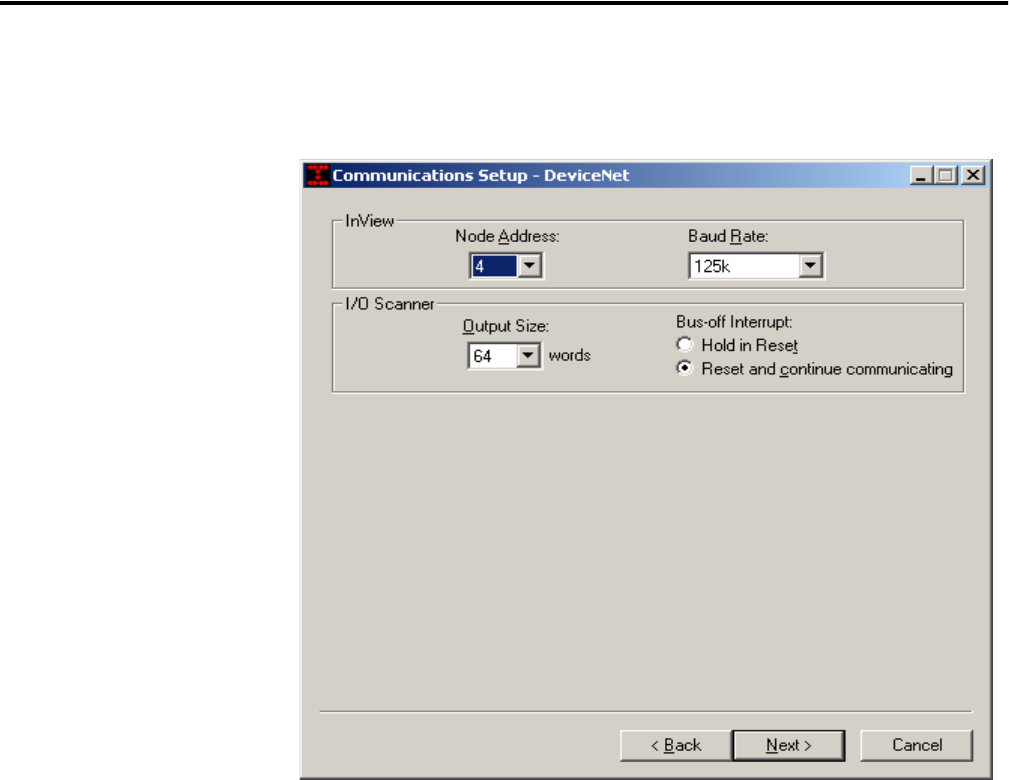Click the Node Address label

click(507, 236)
